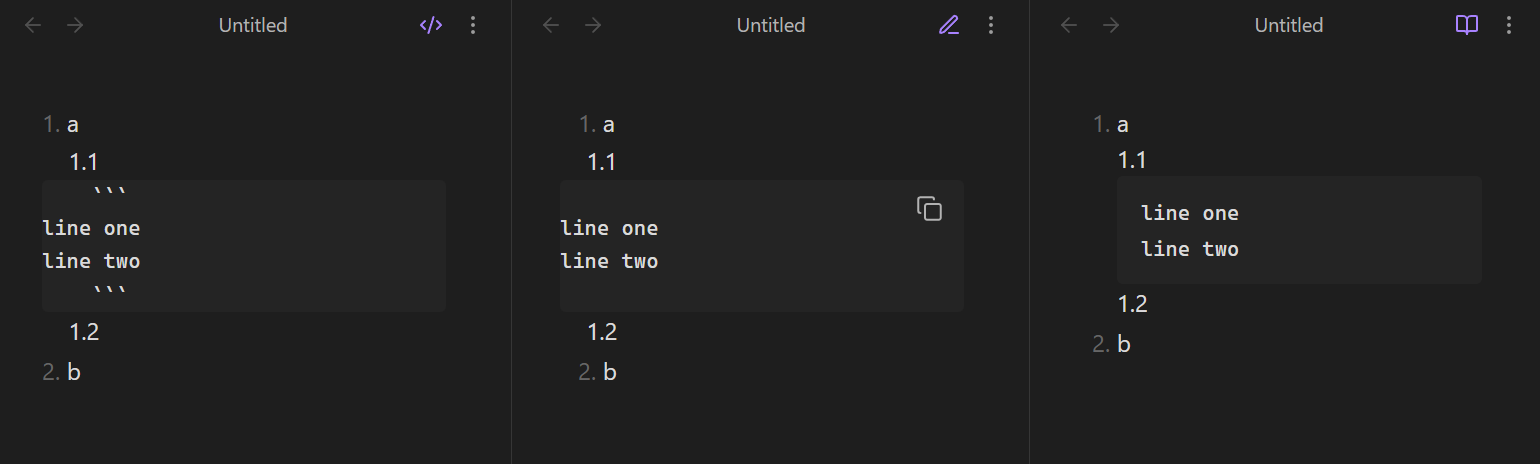
Task: Navigate back in the right pane
Action: (x=1069, y=25)
